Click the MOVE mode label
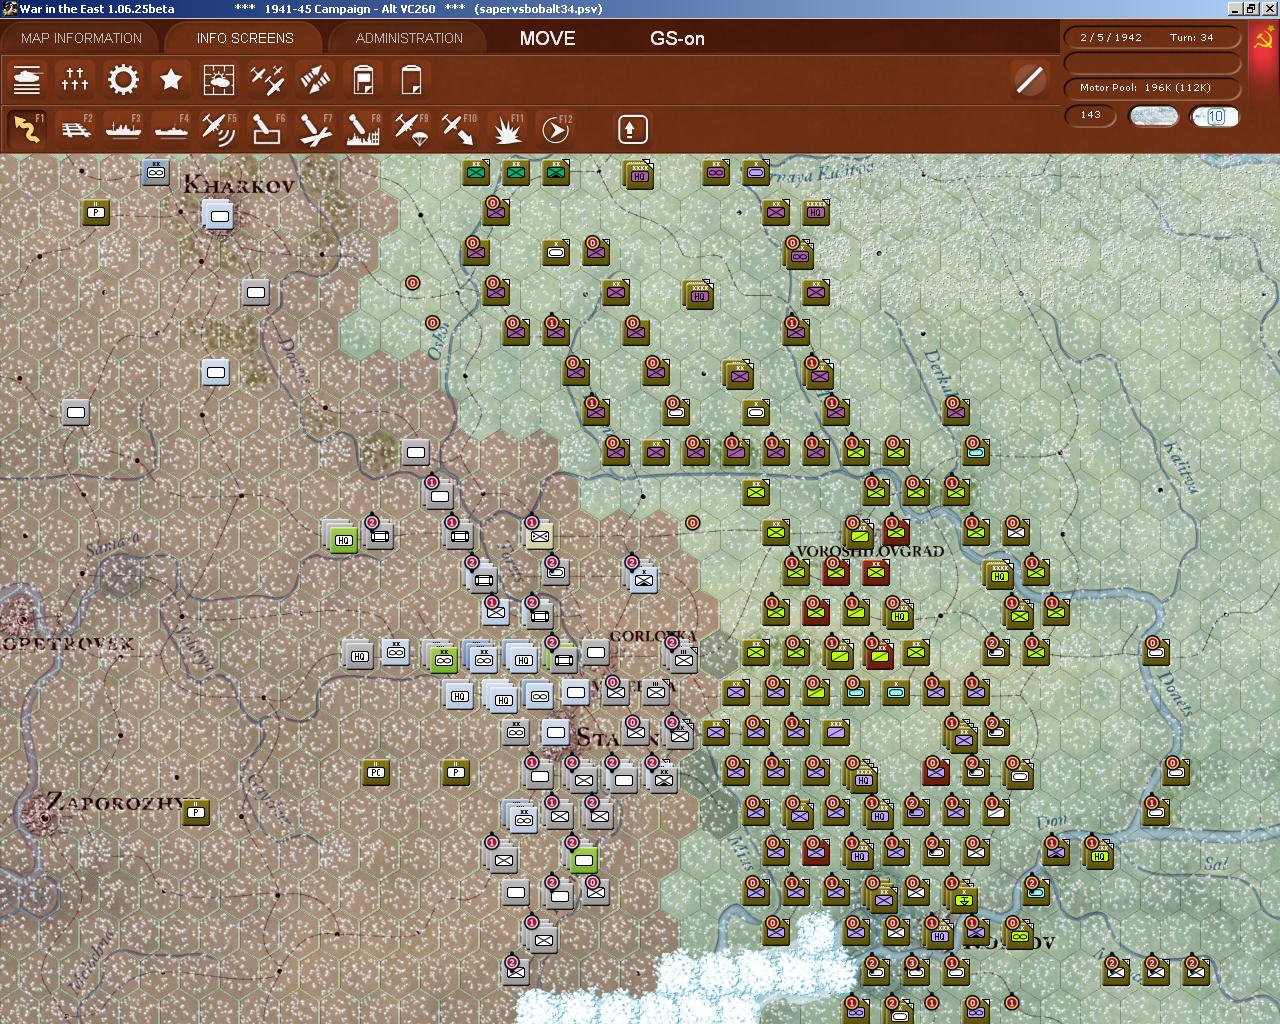Viewport: 1280px width, 1024px height. pos(547,38)
